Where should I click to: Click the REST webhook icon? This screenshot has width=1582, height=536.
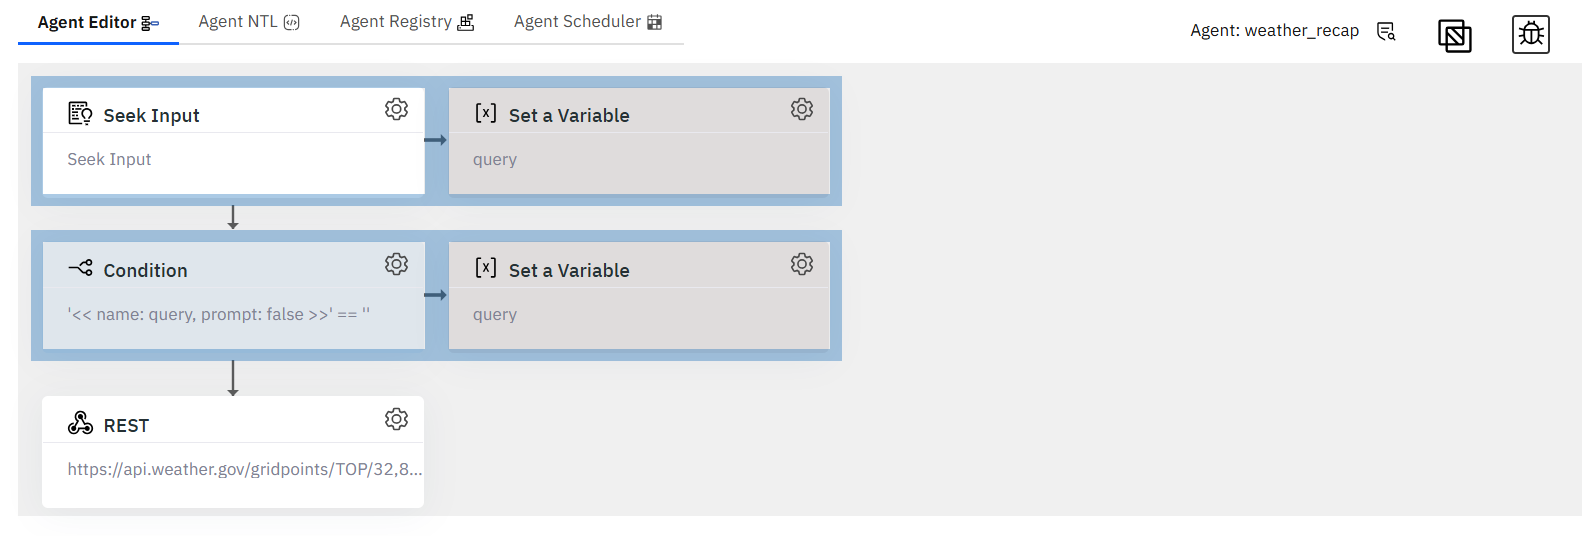click(x=80, y=423)
